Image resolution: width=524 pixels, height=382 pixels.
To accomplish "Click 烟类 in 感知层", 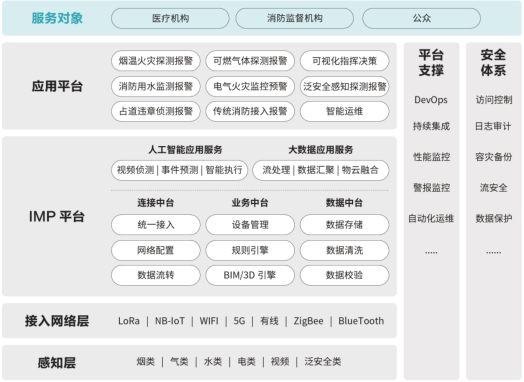I will point(146,361).
